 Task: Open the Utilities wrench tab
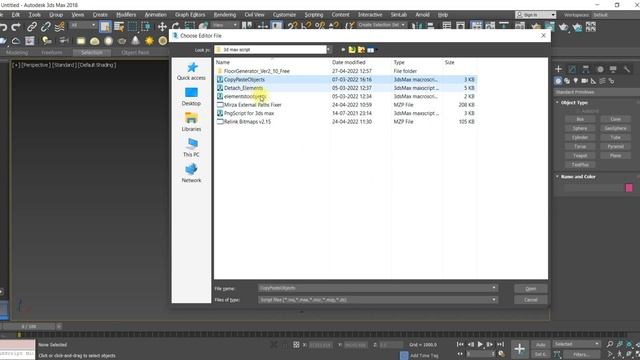627,69
